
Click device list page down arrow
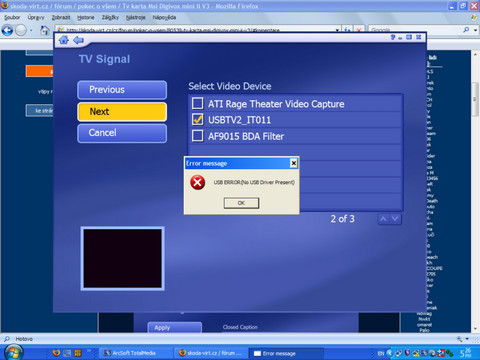[x=395, y=219]
